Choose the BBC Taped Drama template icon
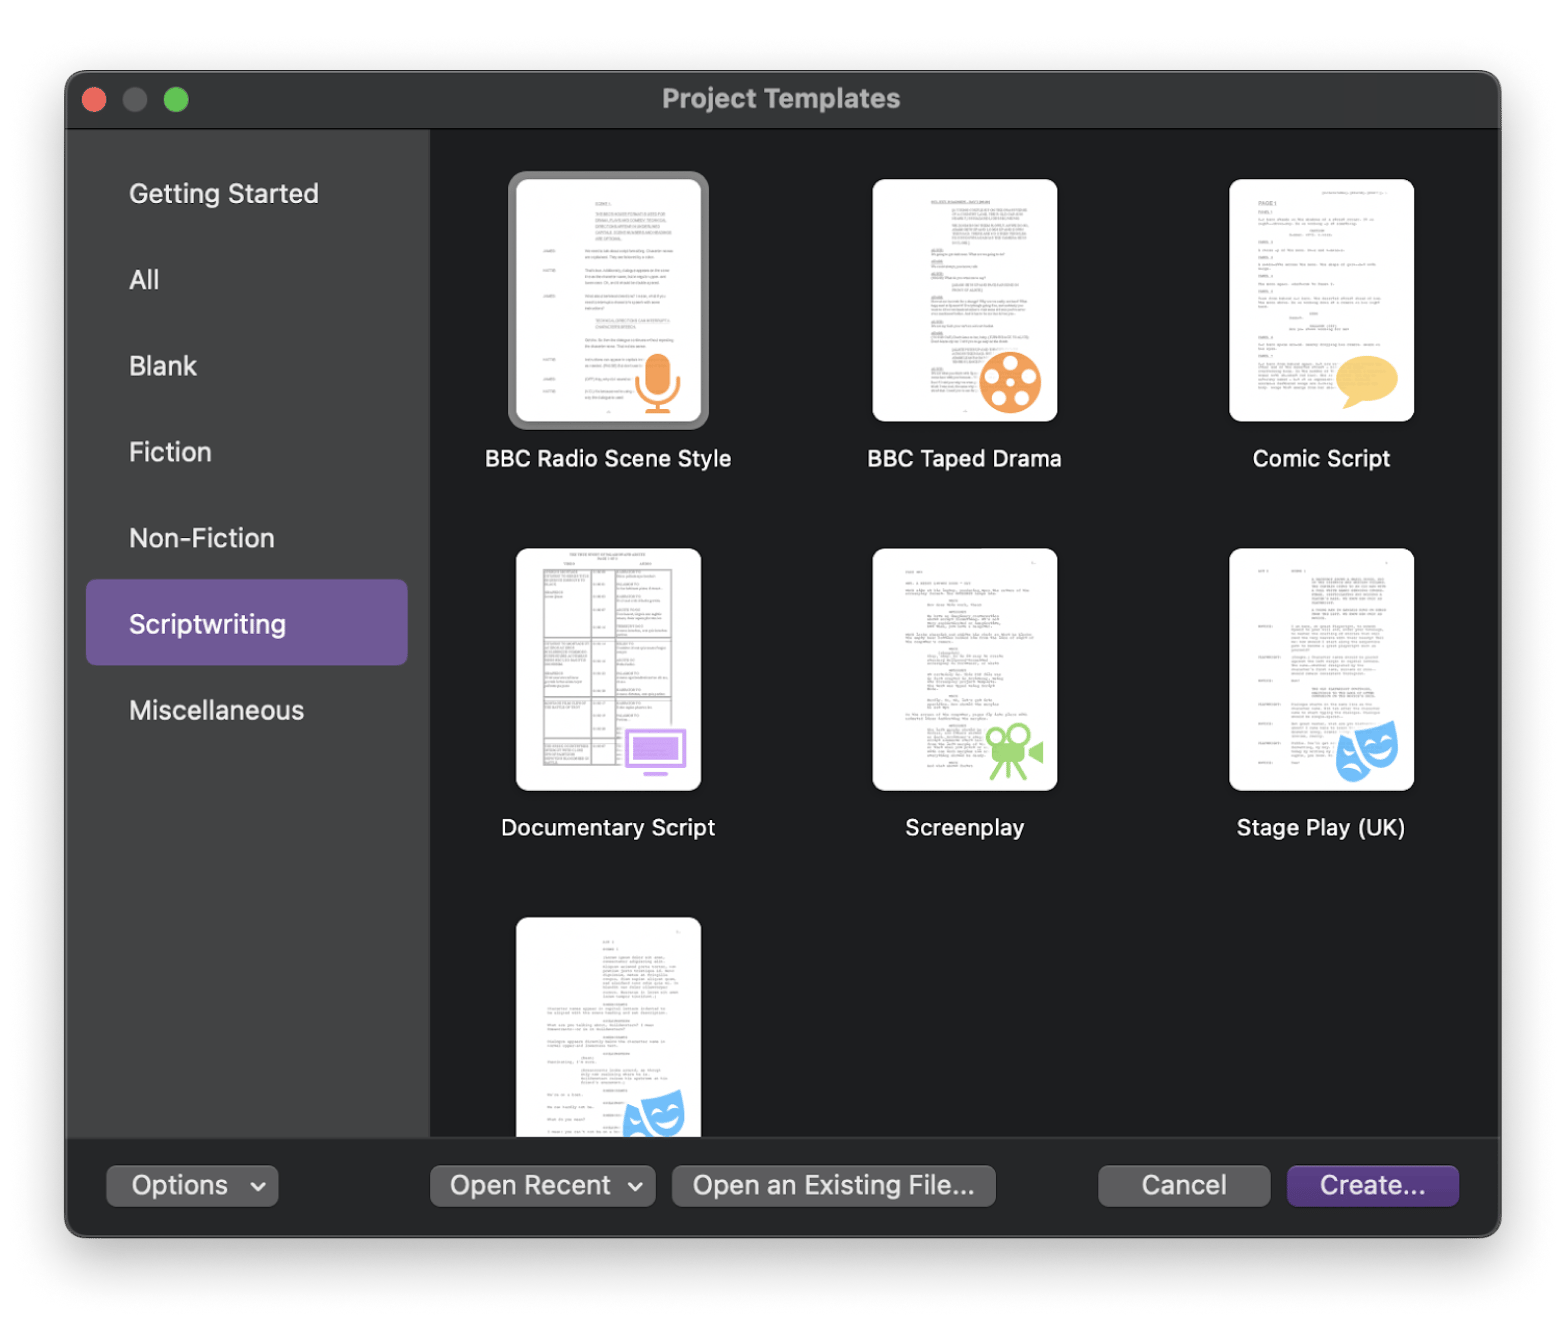 coord(964,300)
